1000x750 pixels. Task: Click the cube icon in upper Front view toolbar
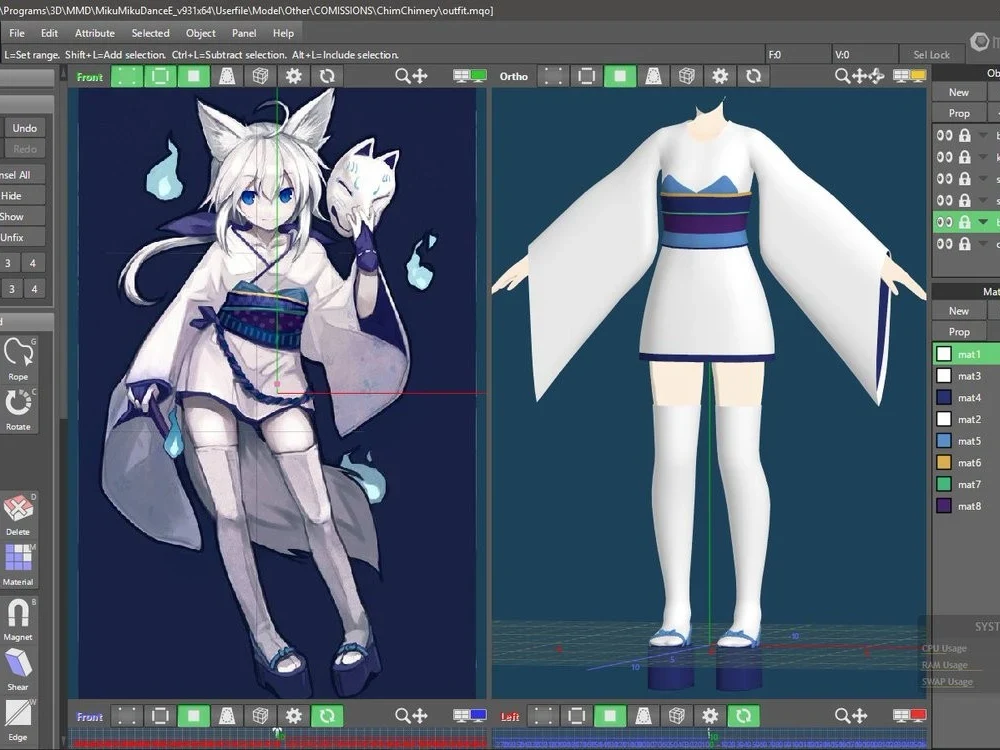(x=260, y=77)
